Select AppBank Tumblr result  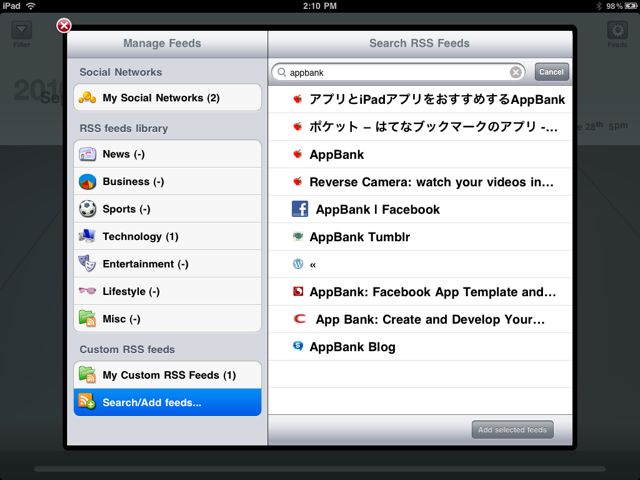420,237
